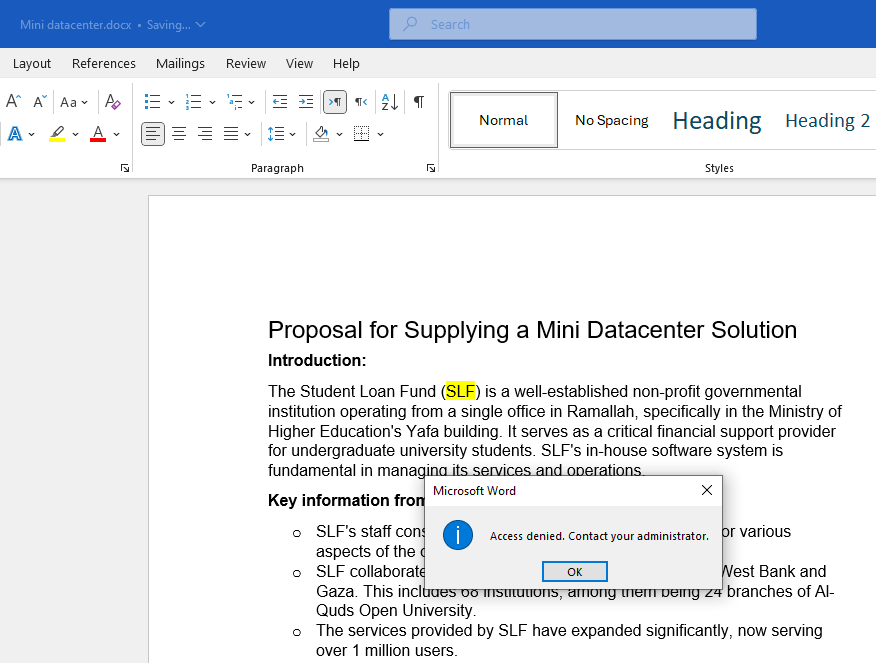
Task: Click OK in Access denied dialog
Action: click(x=575, y=571)
